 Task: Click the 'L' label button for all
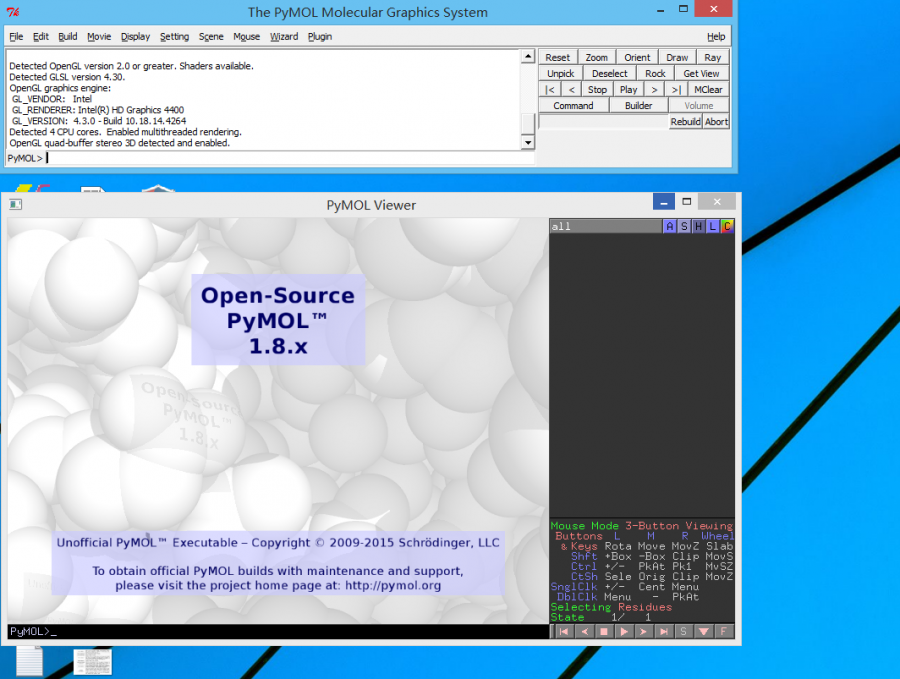point(712,226)
